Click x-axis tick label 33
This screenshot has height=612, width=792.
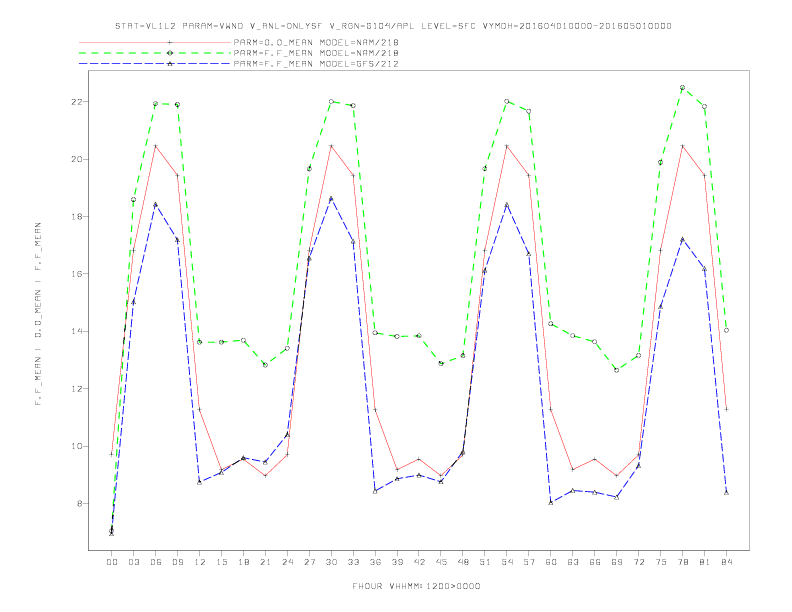coord(353,562)
